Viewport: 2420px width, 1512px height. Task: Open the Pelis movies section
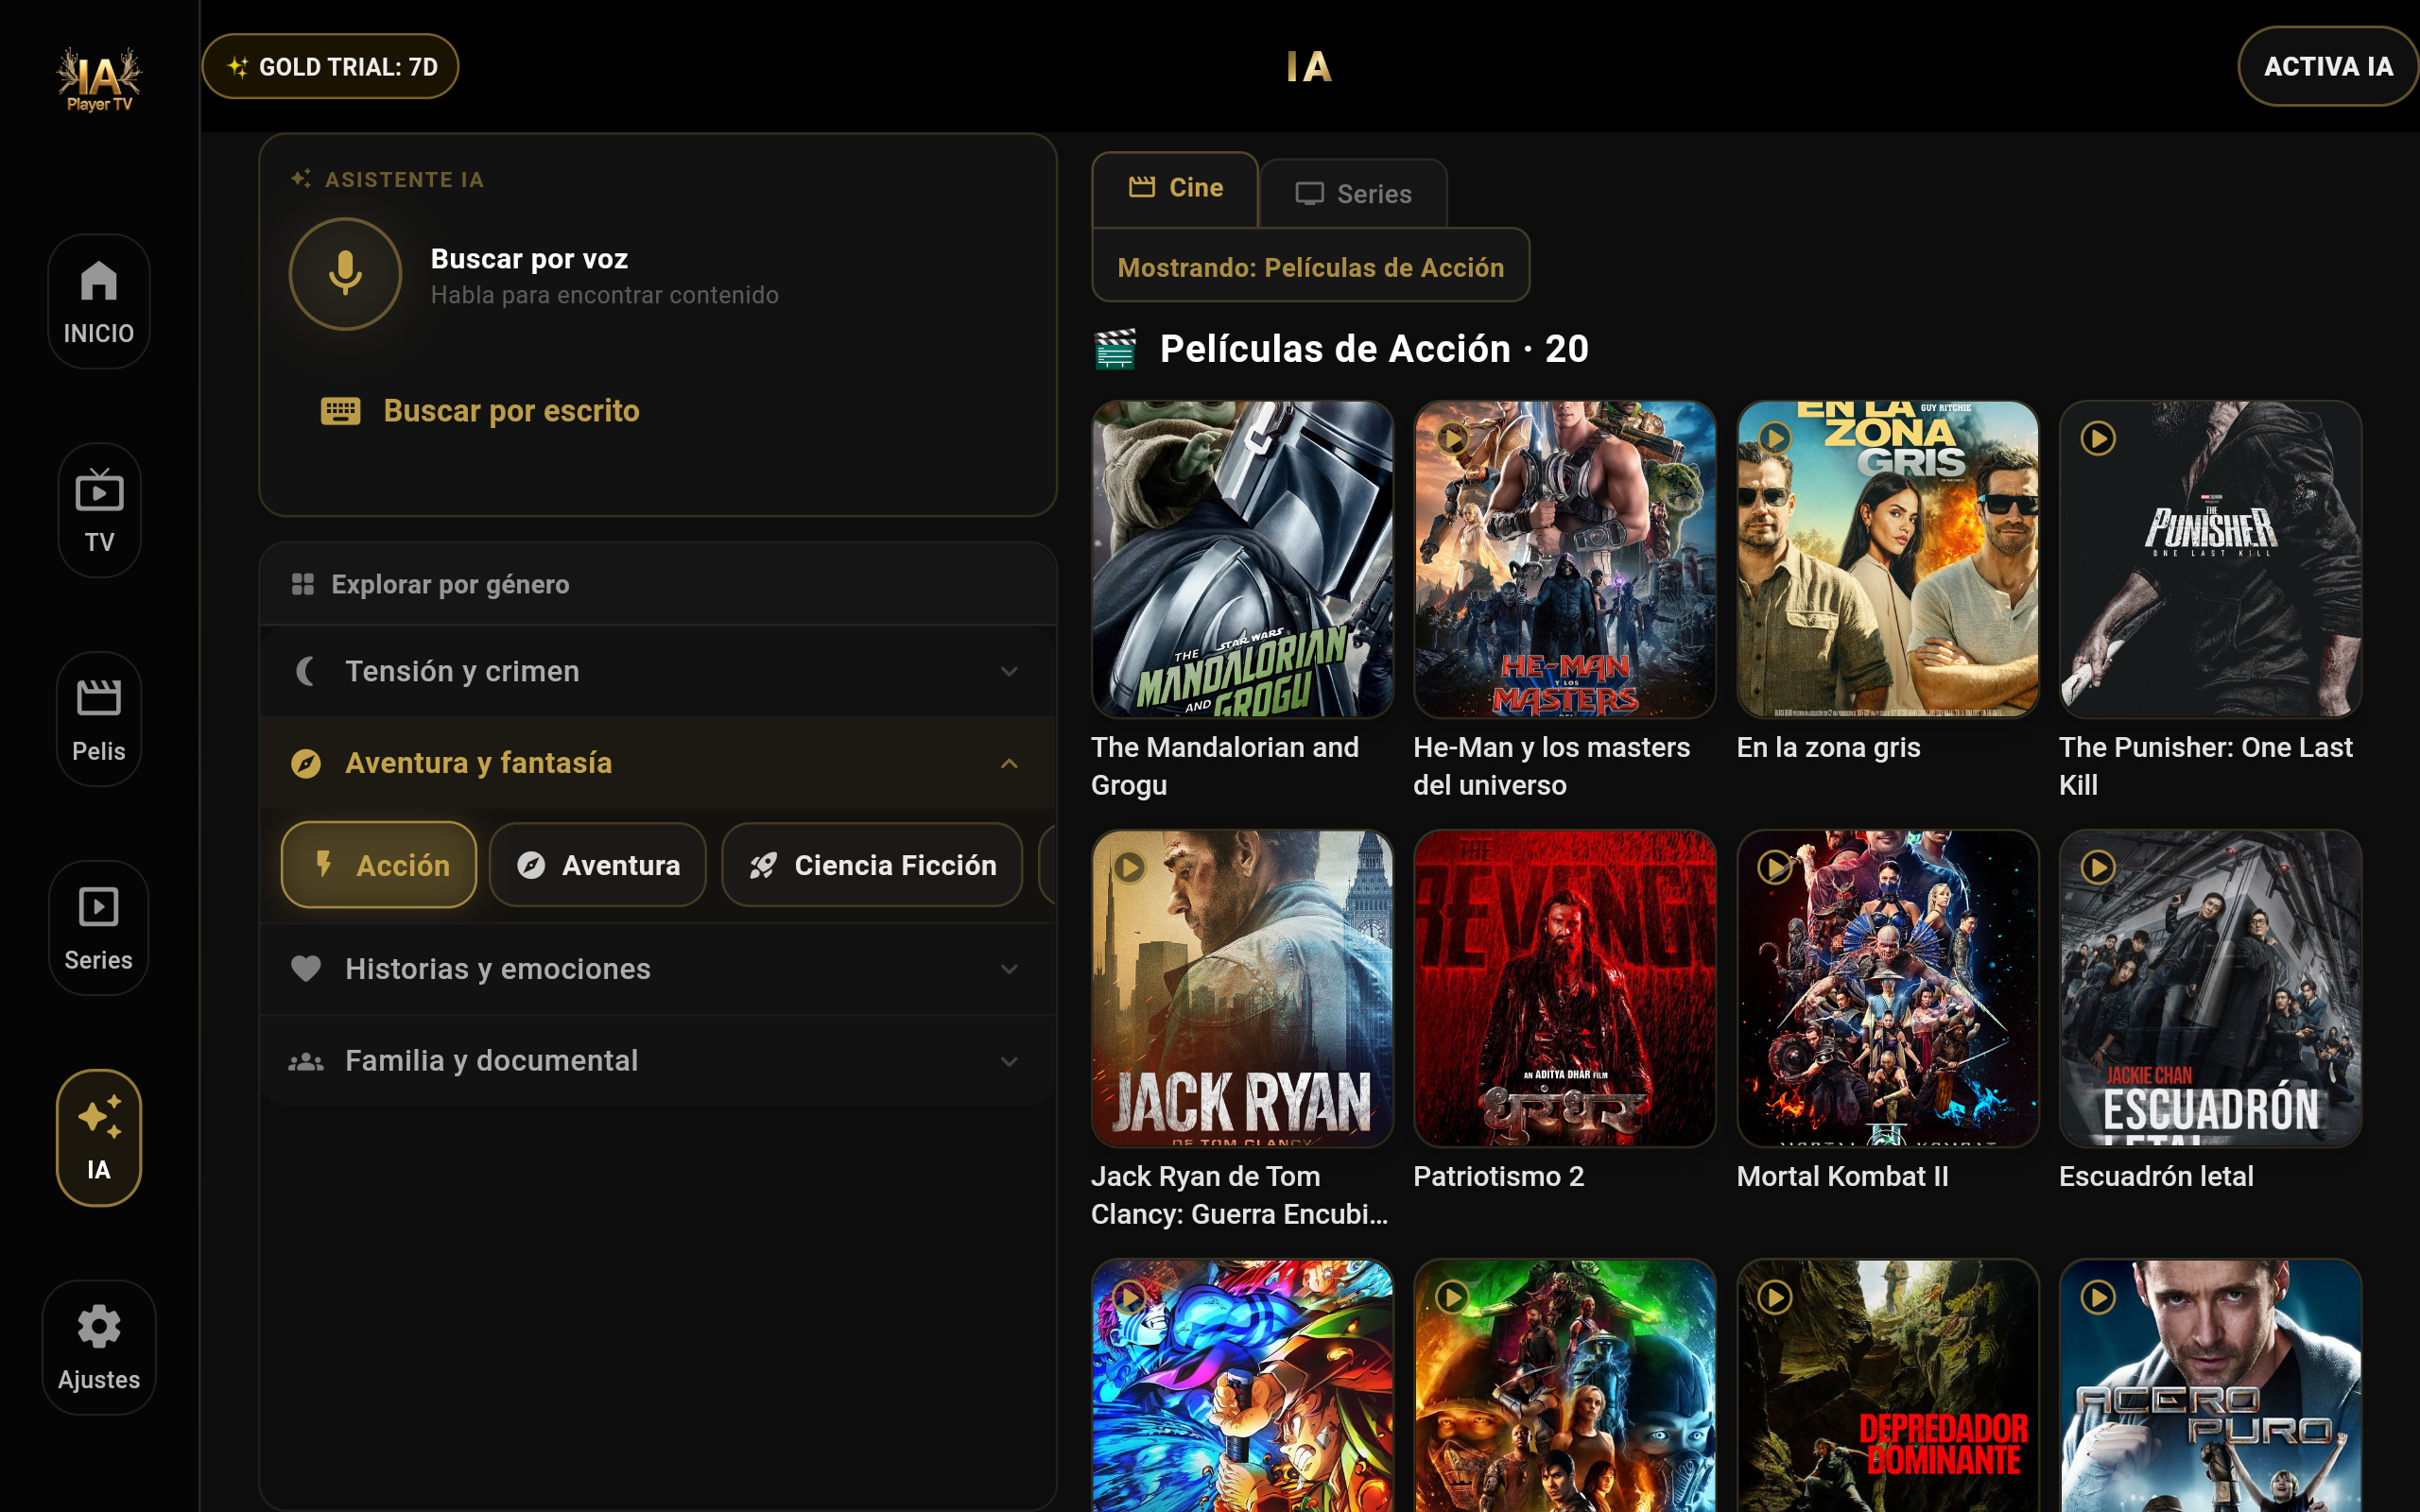click(98, 719)
